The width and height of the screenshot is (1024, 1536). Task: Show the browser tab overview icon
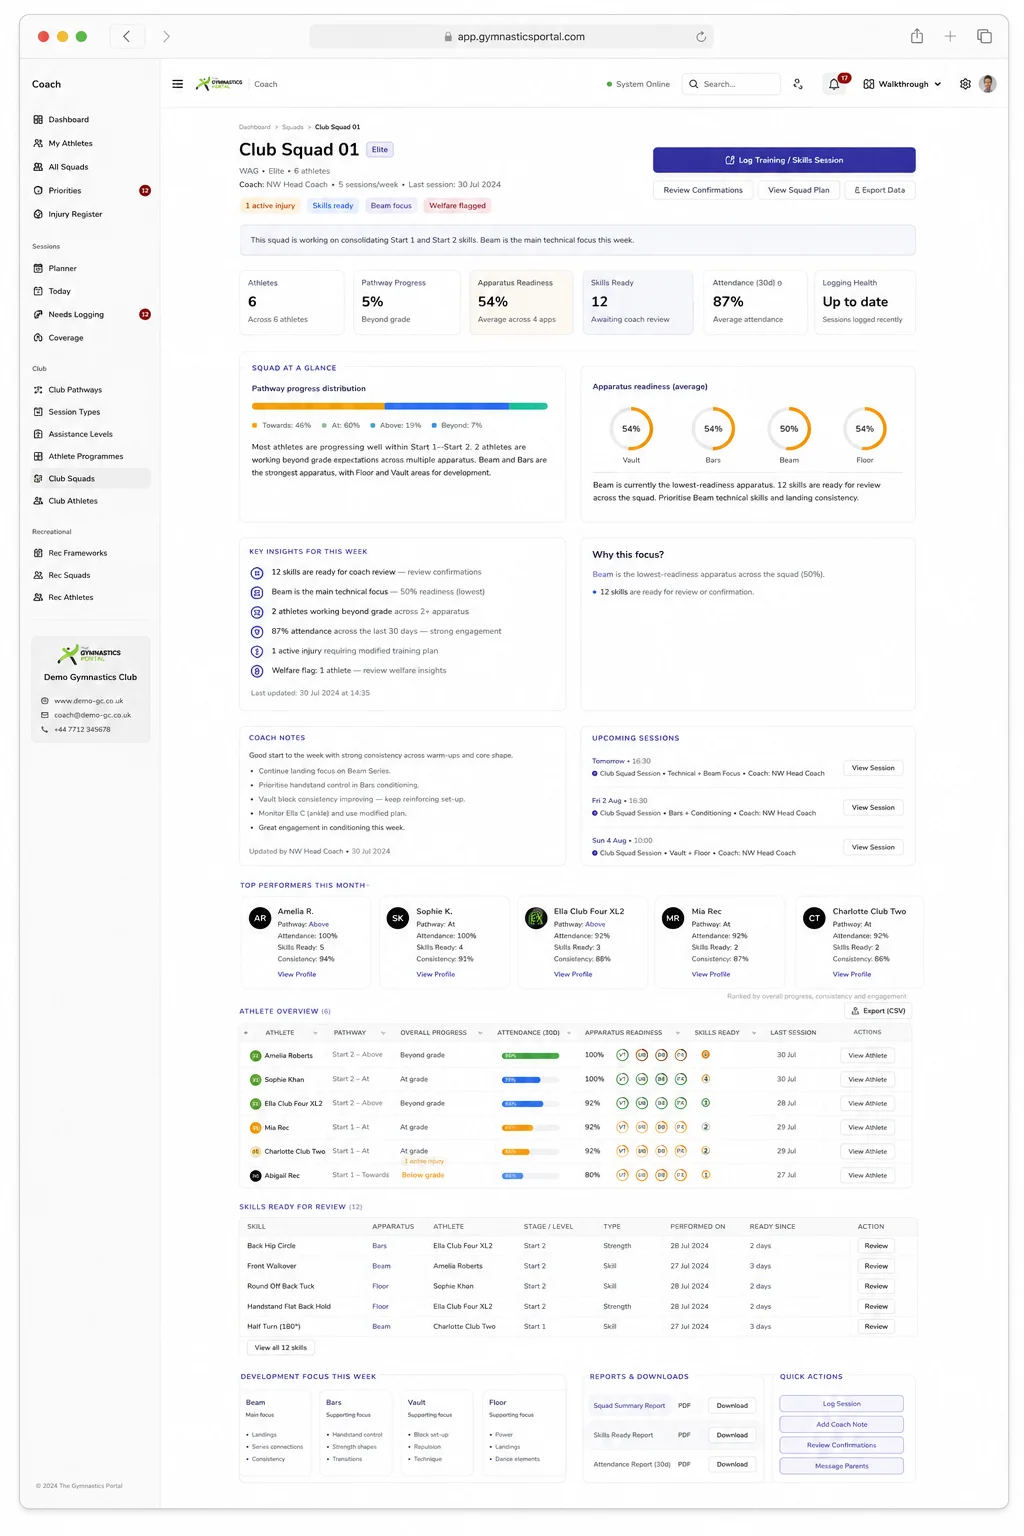click(984, 37)
